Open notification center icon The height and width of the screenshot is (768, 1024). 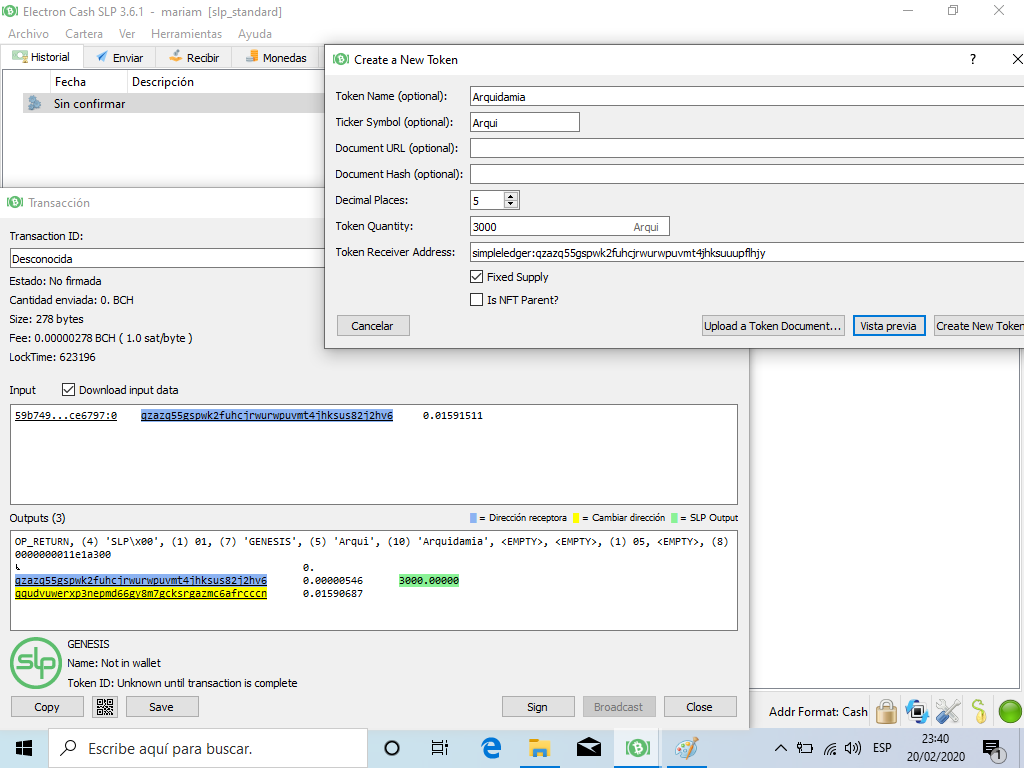coord(993,750)
